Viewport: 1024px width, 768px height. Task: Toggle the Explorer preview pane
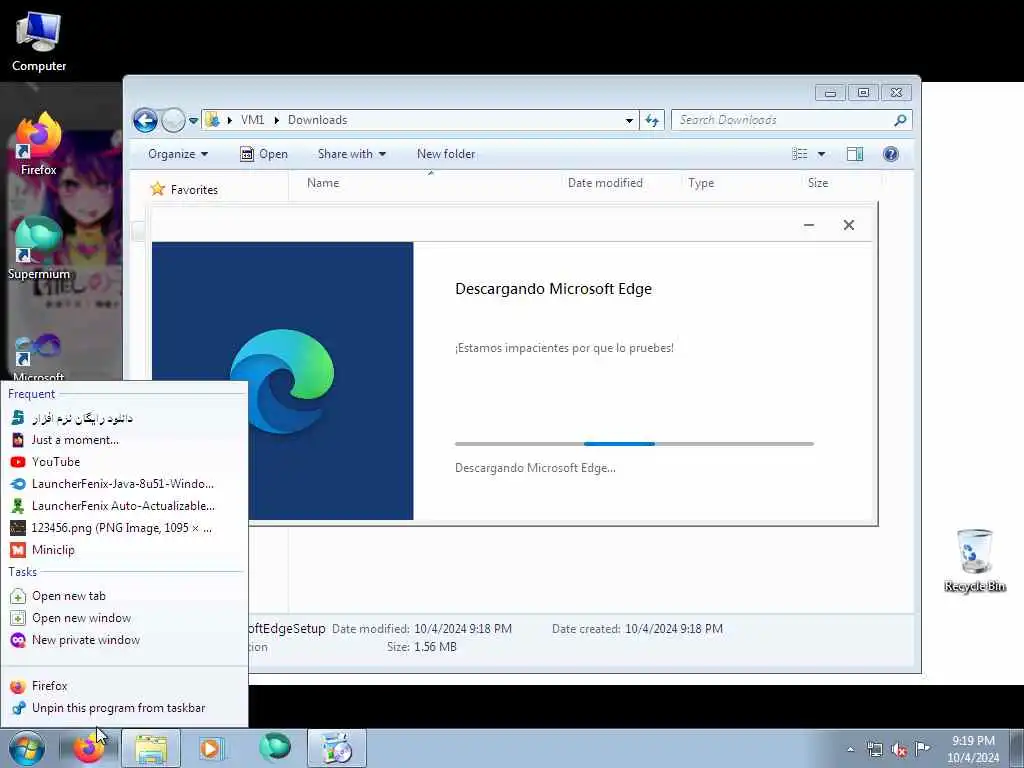click(x=855, y=154)
